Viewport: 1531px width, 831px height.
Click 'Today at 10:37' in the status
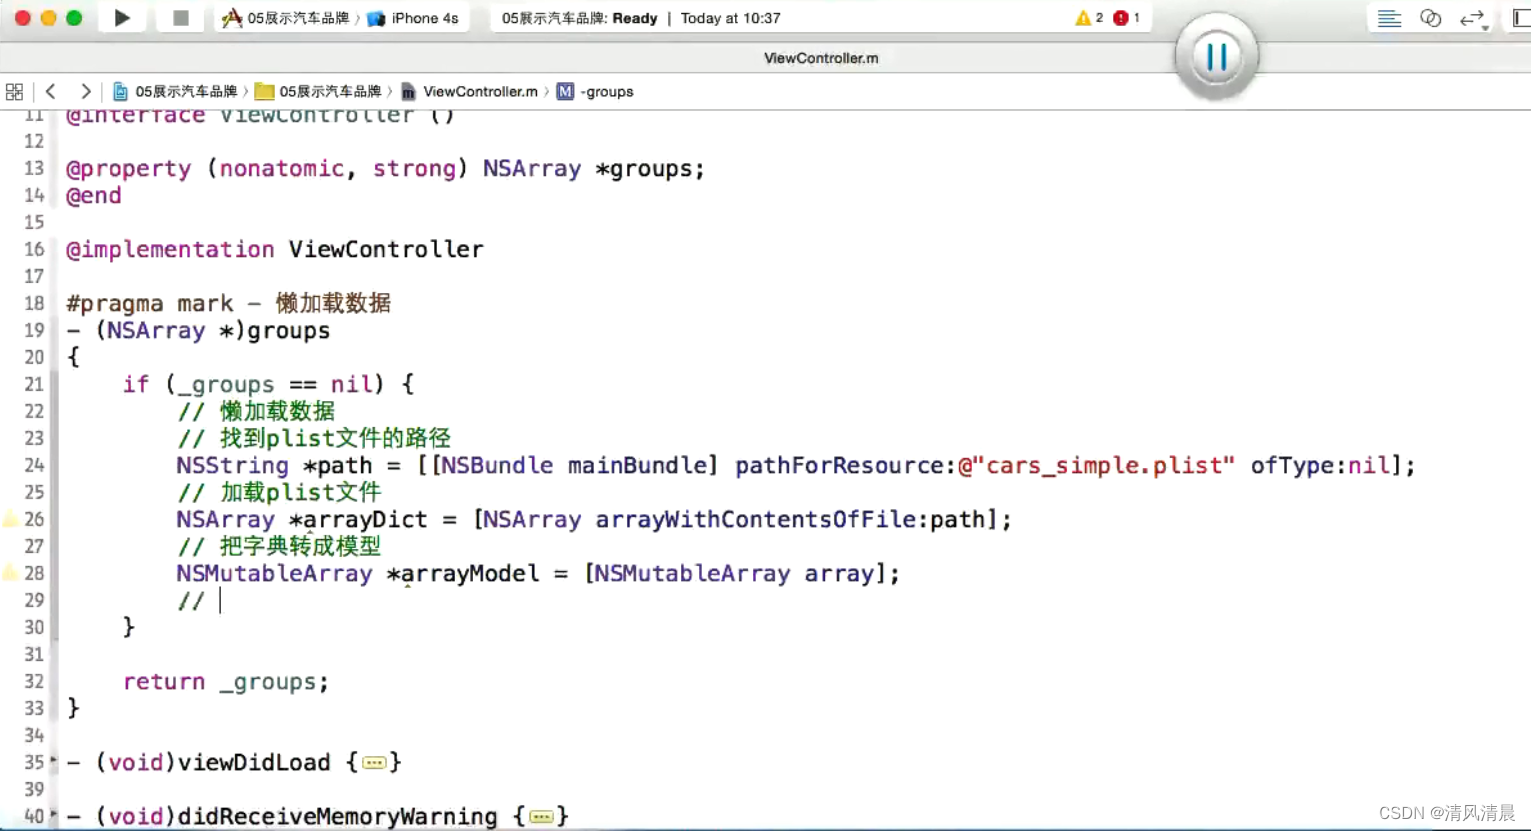pyautogui.click(x=730, y=18)
